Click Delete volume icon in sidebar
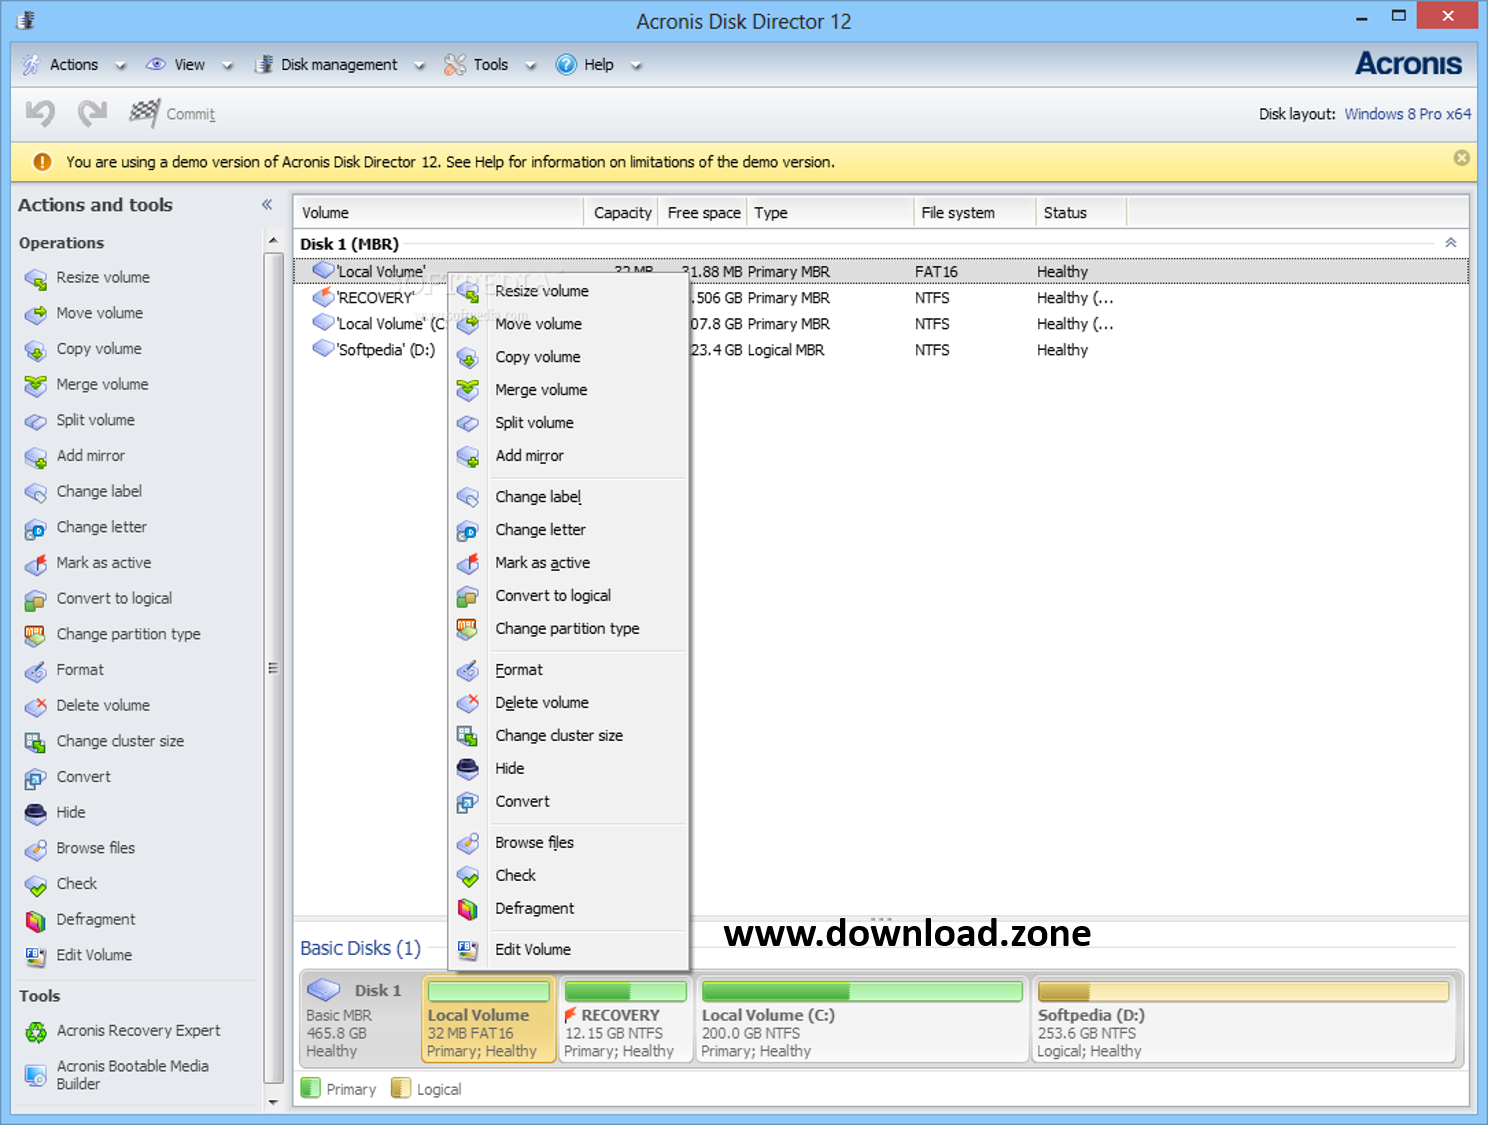1488x1125 pixels. pos(36,706)
